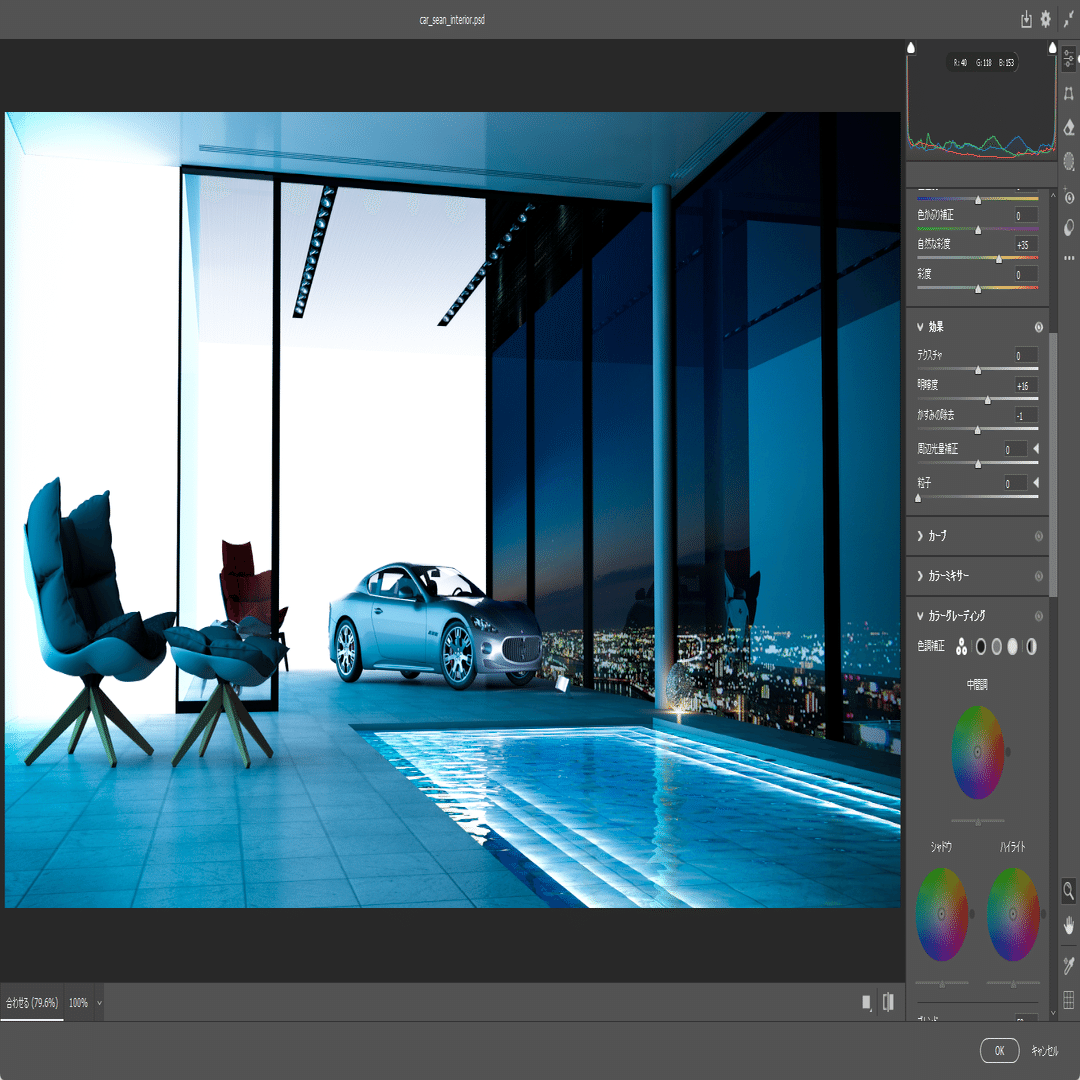
Task: Select the Spot removal healing tool
Action: click(1068, 127)
